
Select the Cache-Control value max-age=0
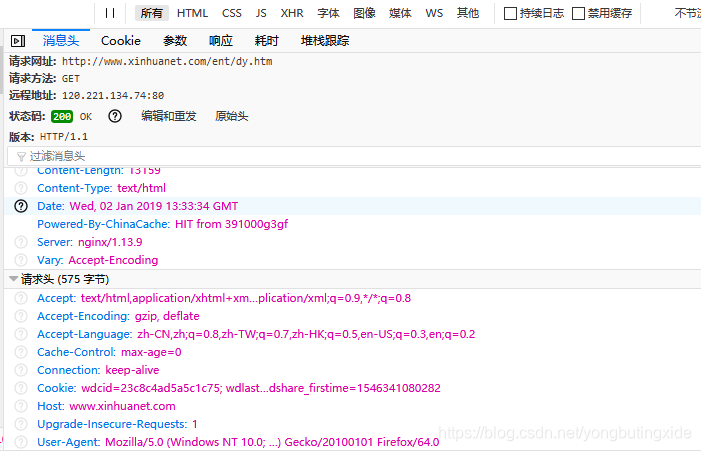coord(151,352)
